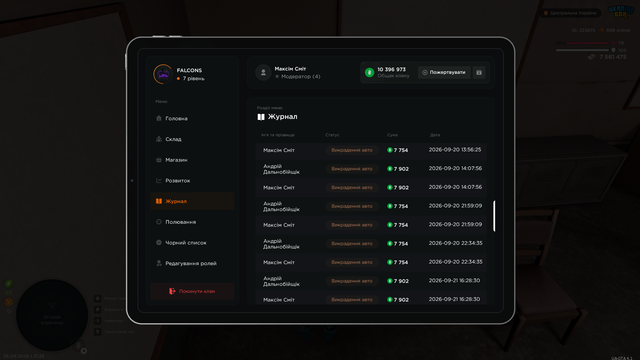This screenshot has height=360, width=640.
Task: Click the plus icon inside Пожертвувати button
Action: tap(424, 72)
